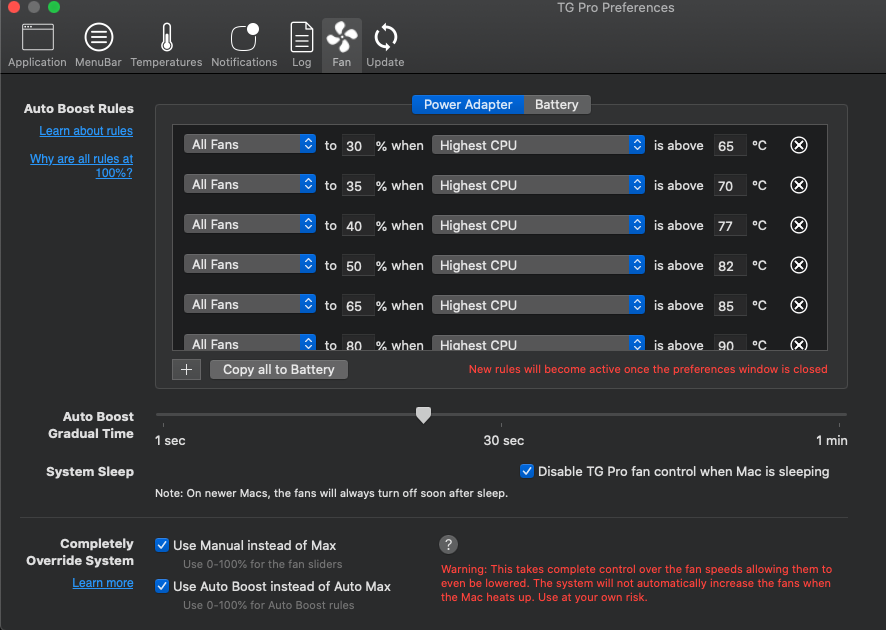The image size is (886, 630).
Task: Click the red close window button
Action: click(x=14, y=7)
